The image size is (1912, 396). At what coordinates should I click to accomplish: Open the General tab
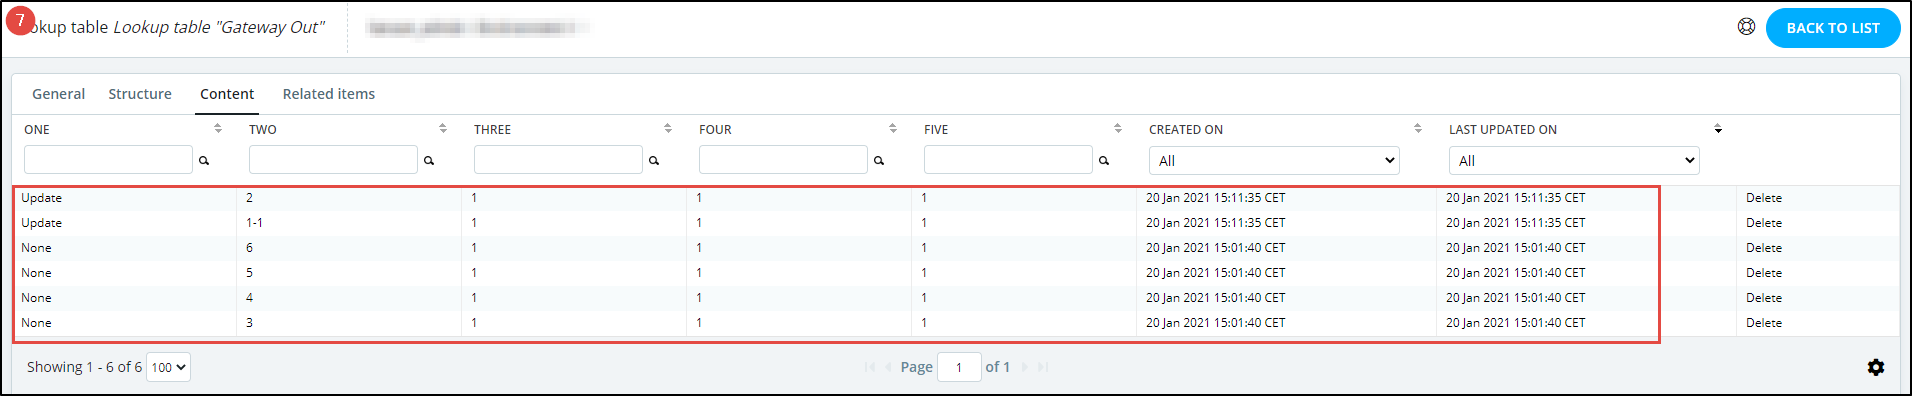tap(59, 94)
